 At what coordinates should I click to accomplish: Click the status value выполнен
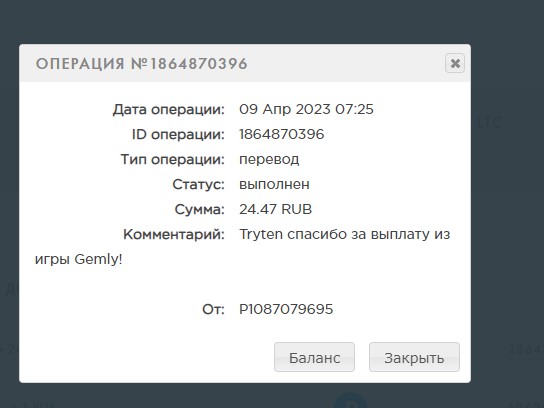[x=274, y=184]
